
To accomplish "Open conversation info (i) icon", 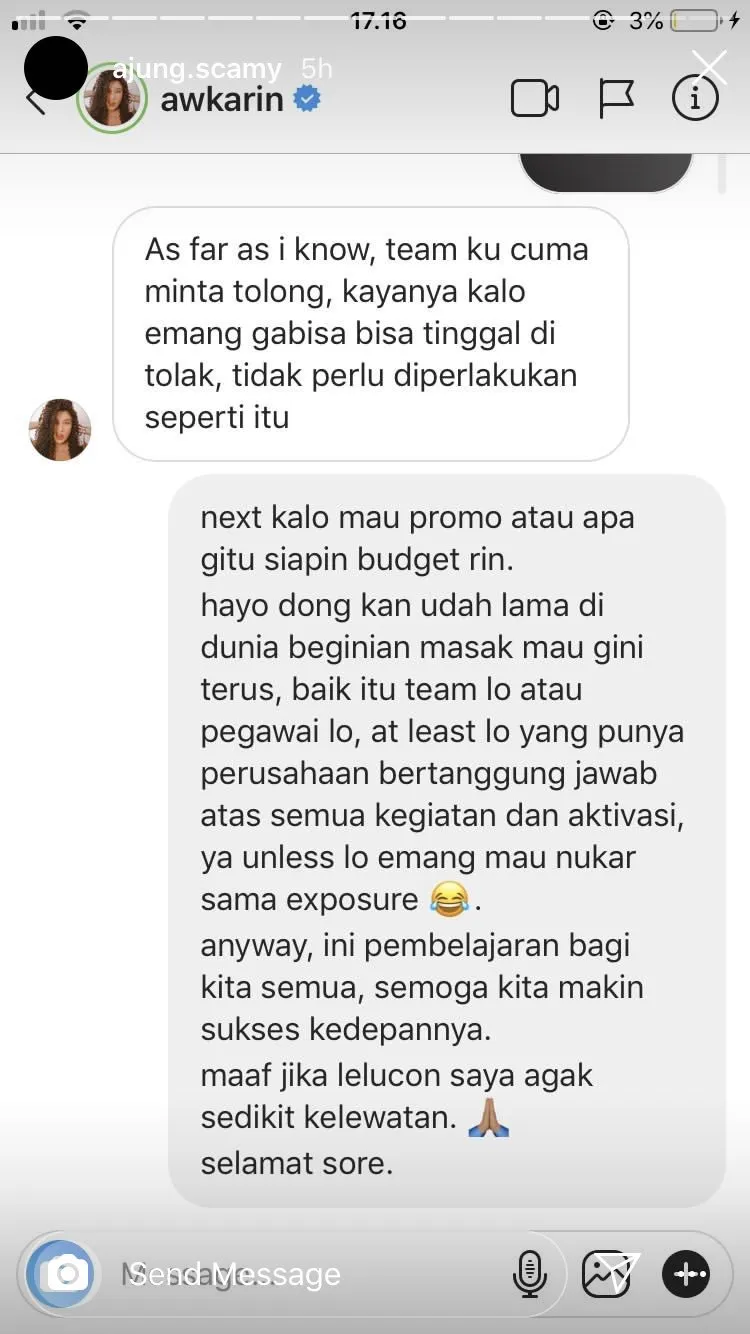I will pos(694,98).
